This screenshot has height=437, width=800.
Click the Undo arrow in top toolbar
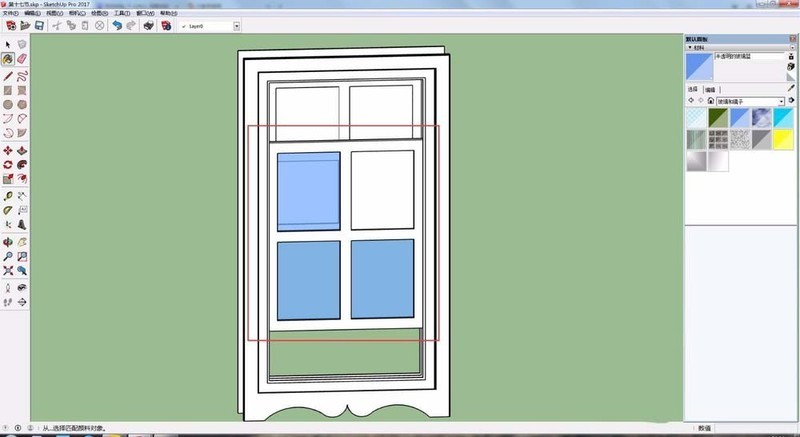[x=117, y=25]
